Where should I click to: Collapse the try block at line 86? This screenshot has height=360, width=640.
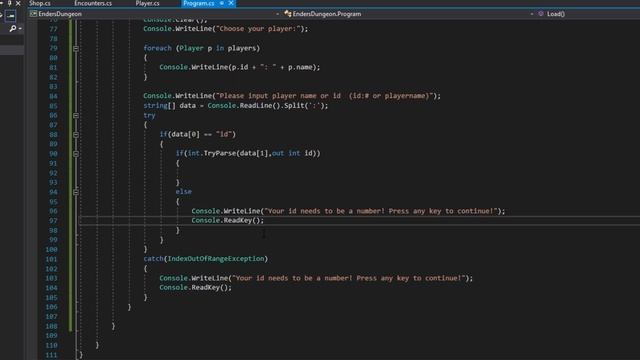(x=76, y=116)
